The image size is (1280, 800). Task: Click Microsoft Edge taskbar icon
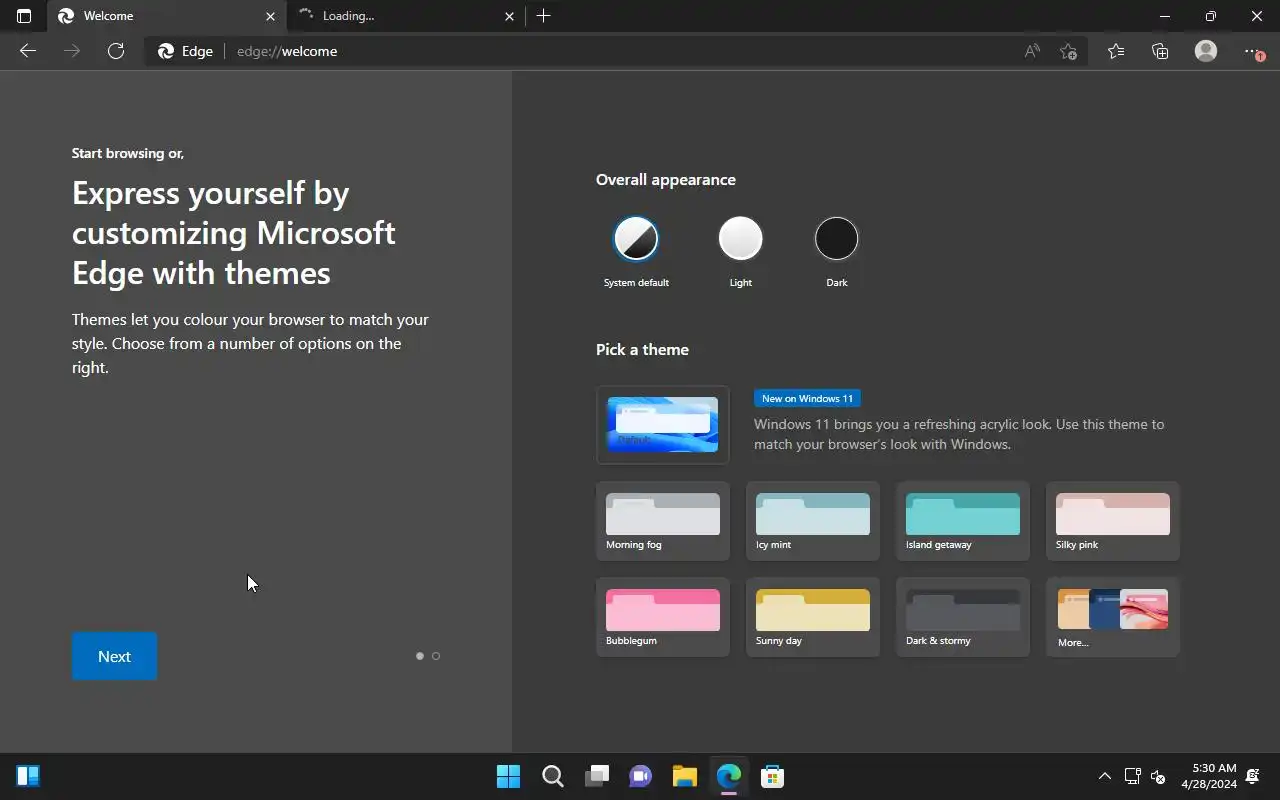coord(729,776)
